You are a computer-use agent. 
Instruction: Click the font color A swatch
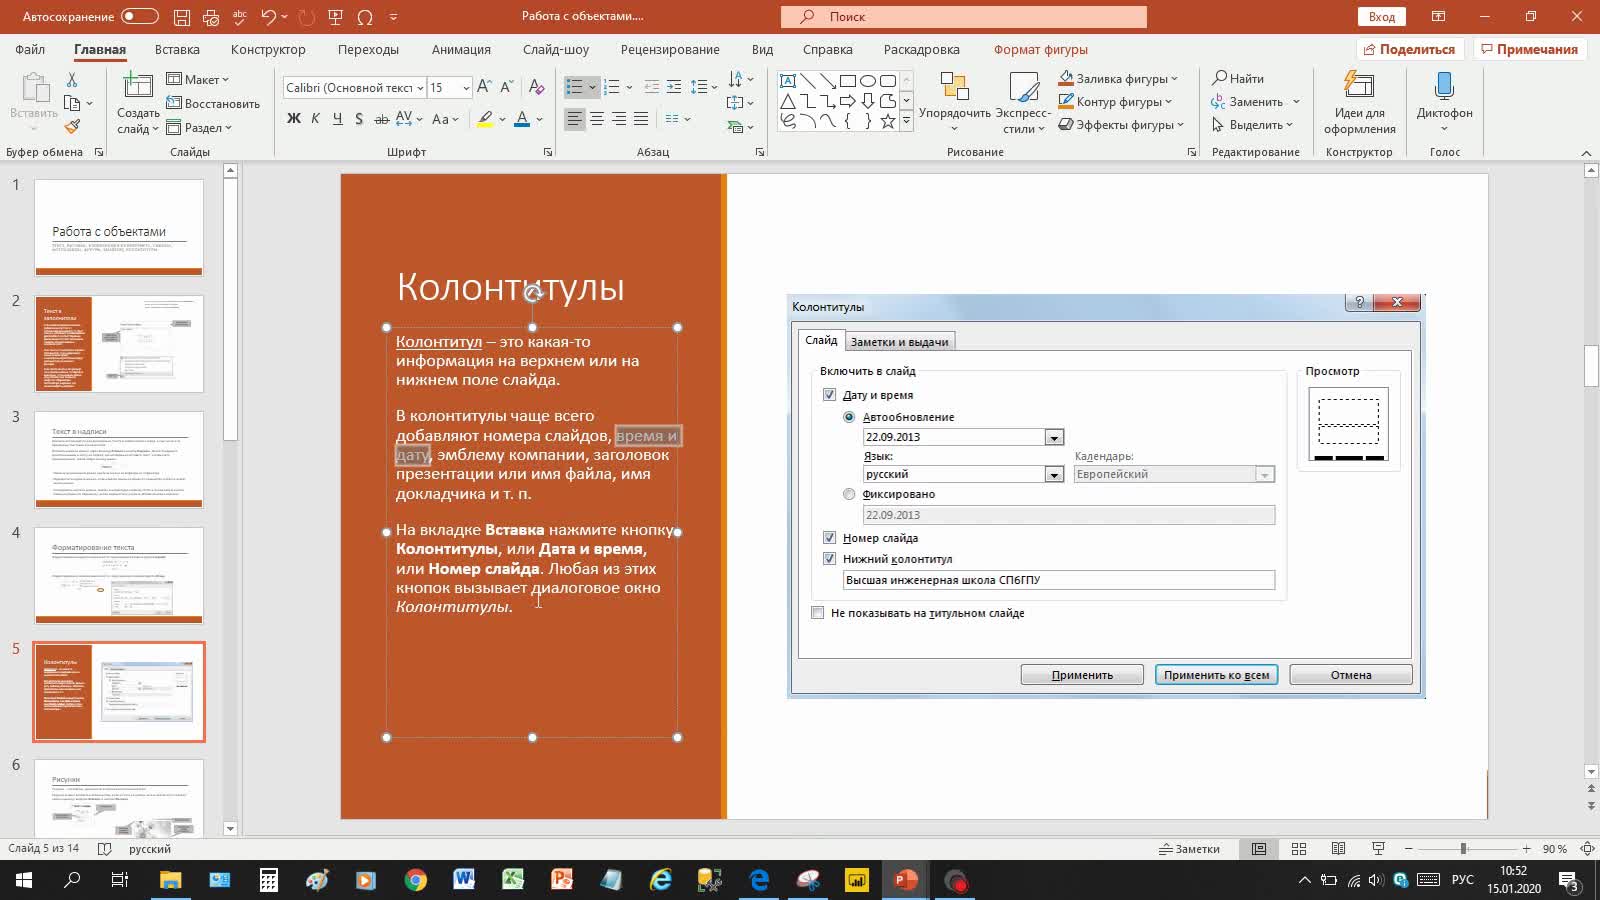(522, 119)
